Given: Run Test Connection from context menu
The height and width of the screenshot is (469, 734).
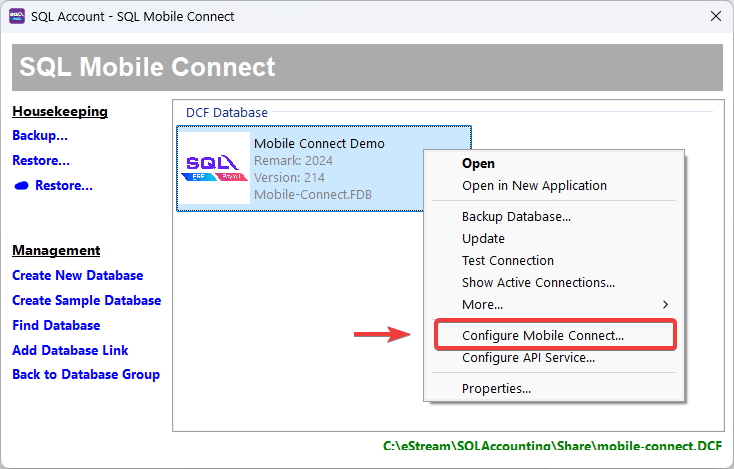Looking at the screenshot, I should click(x=507, y=260).
